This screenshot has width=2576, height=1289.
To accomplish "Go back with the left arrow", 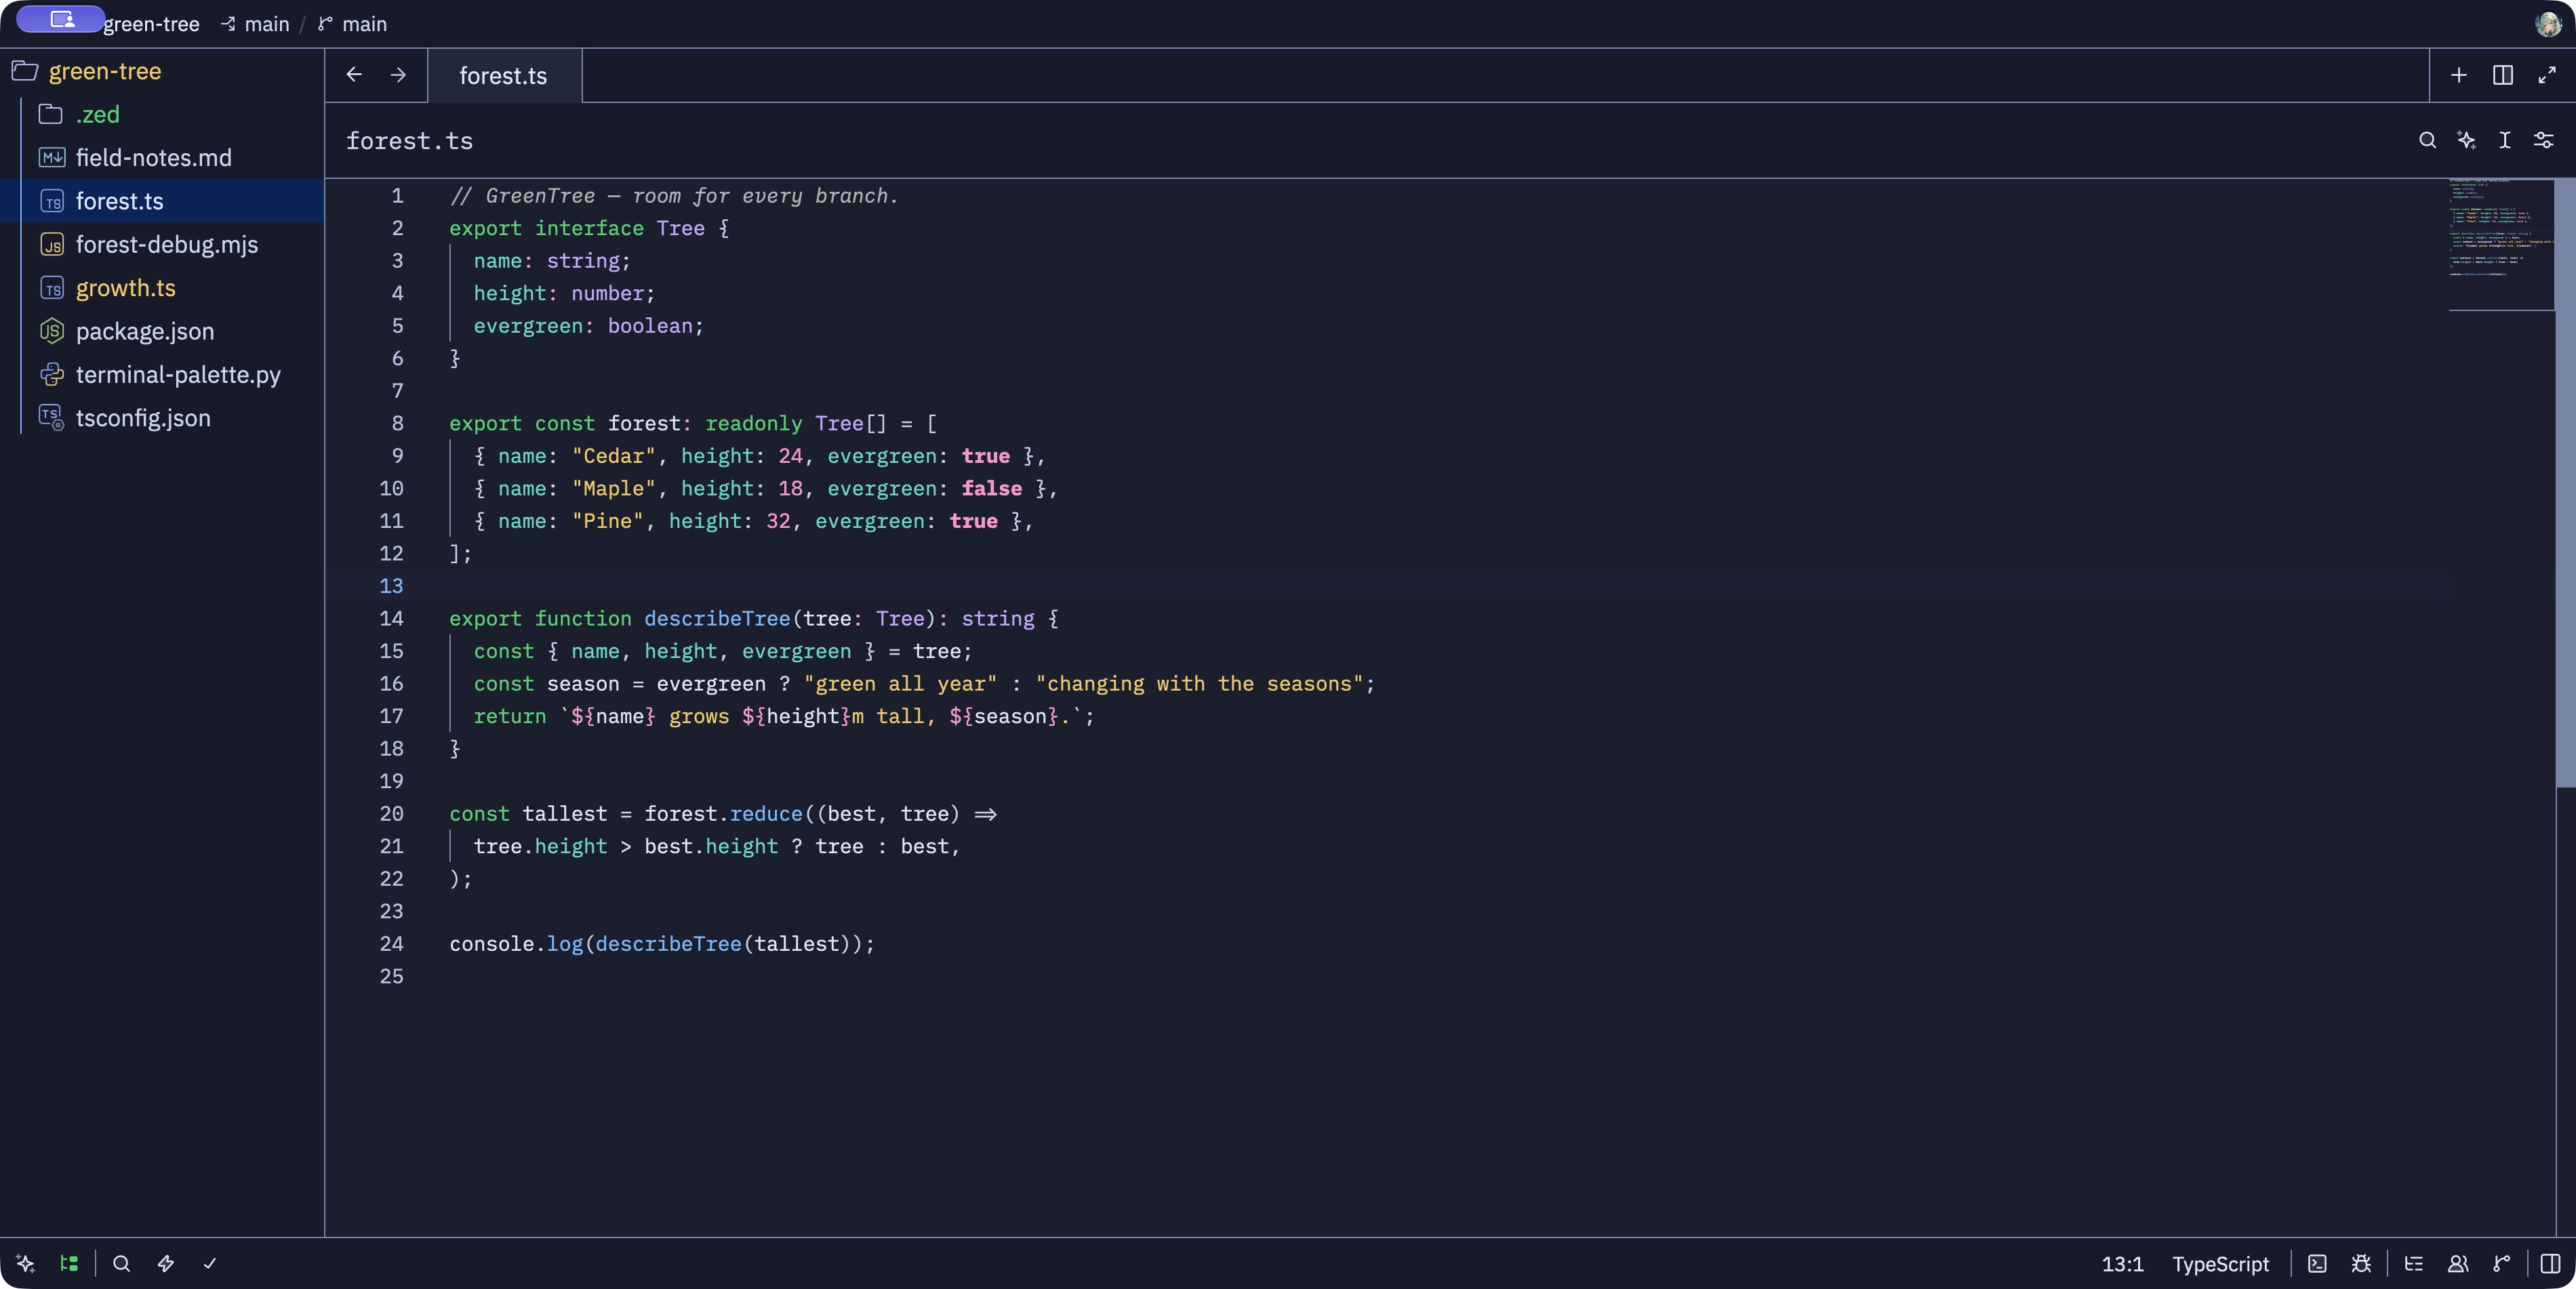I will 354,75.
